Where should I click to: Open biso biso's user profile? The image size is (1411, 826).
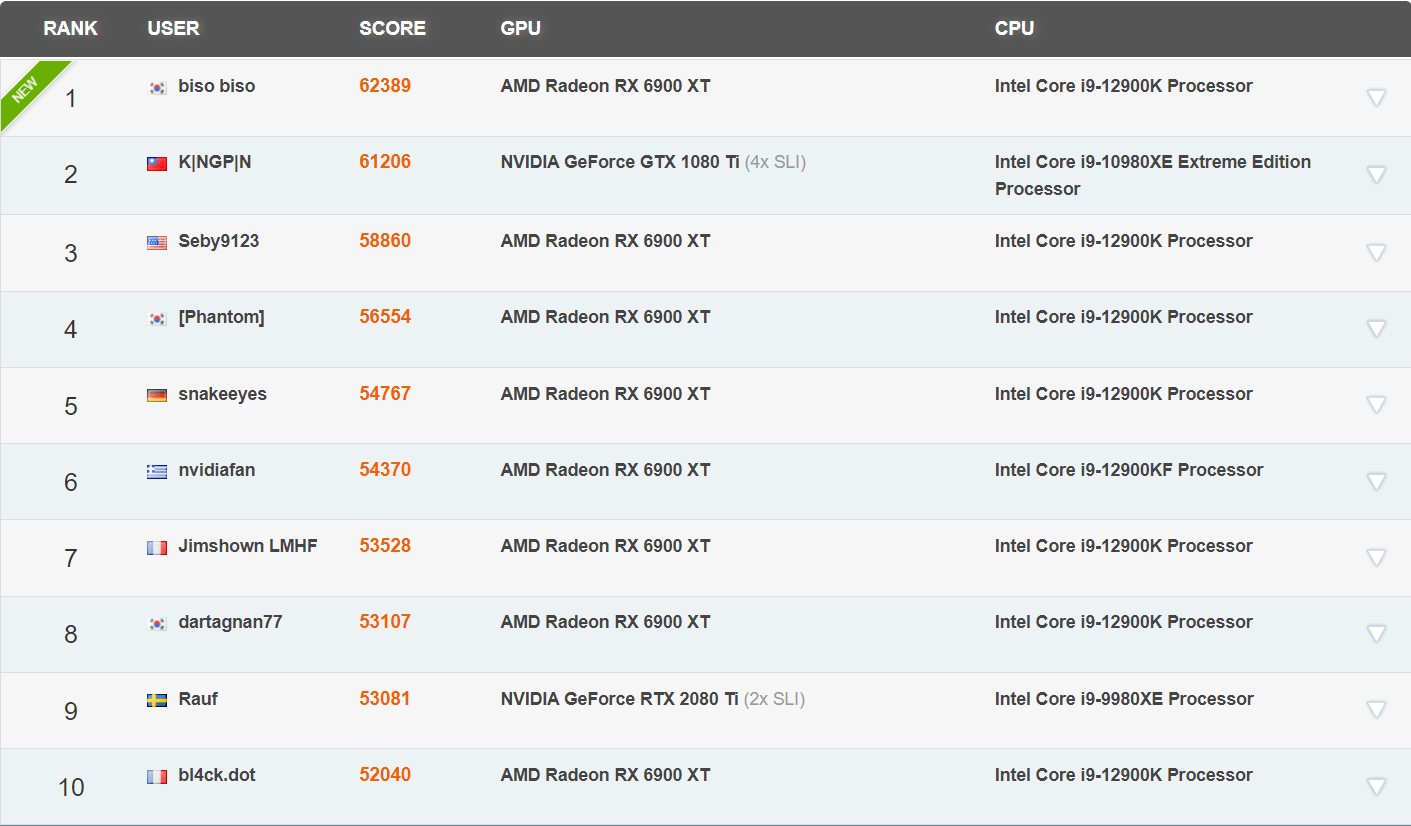pyautogui.click(x=216, y=86)
